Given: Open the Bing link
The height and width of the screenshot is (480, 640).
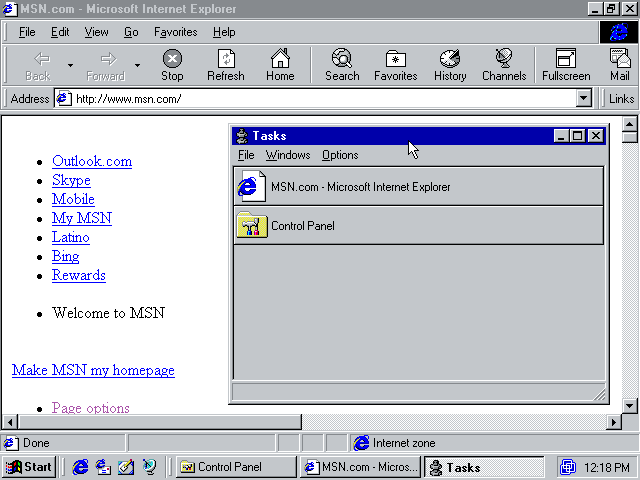Looking at the screenshot, I should [x=65, y=256].
